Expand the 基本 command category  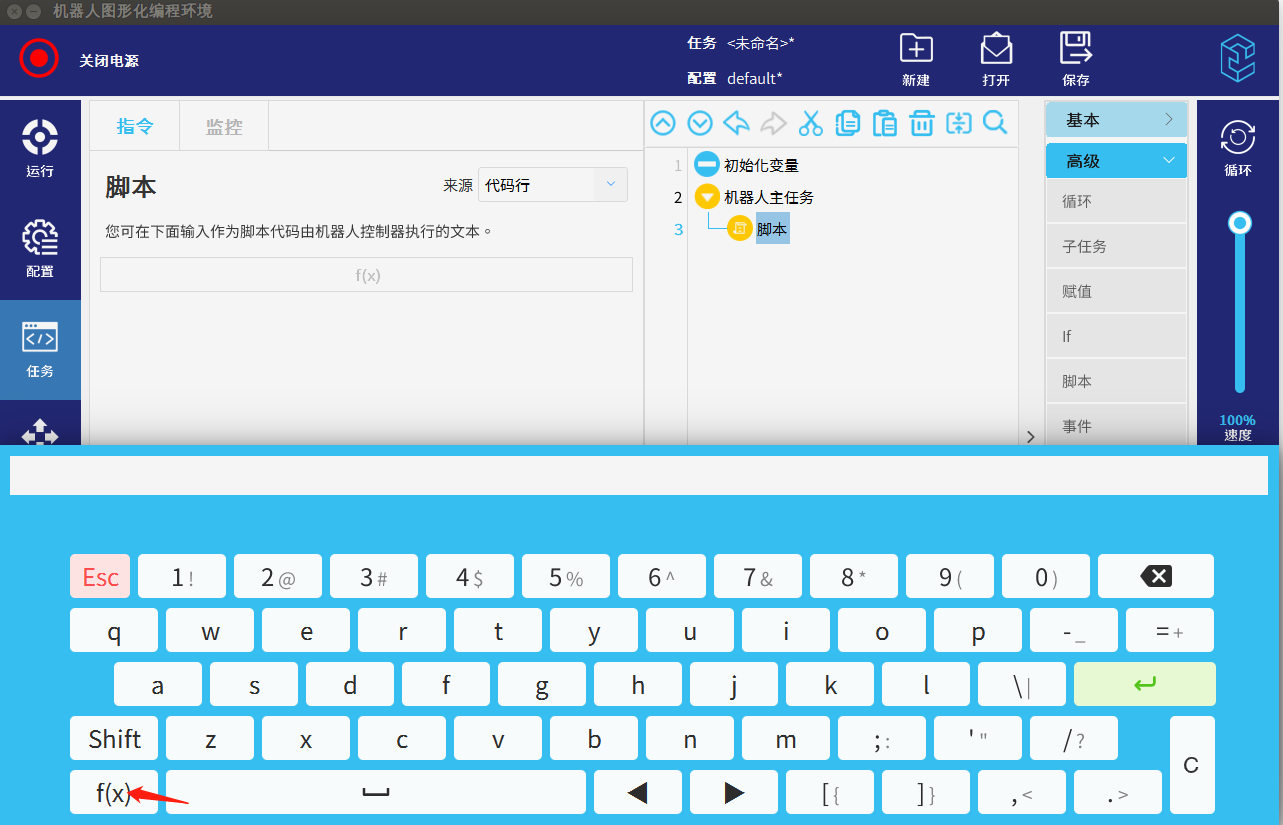click(x=1116, y=120)
